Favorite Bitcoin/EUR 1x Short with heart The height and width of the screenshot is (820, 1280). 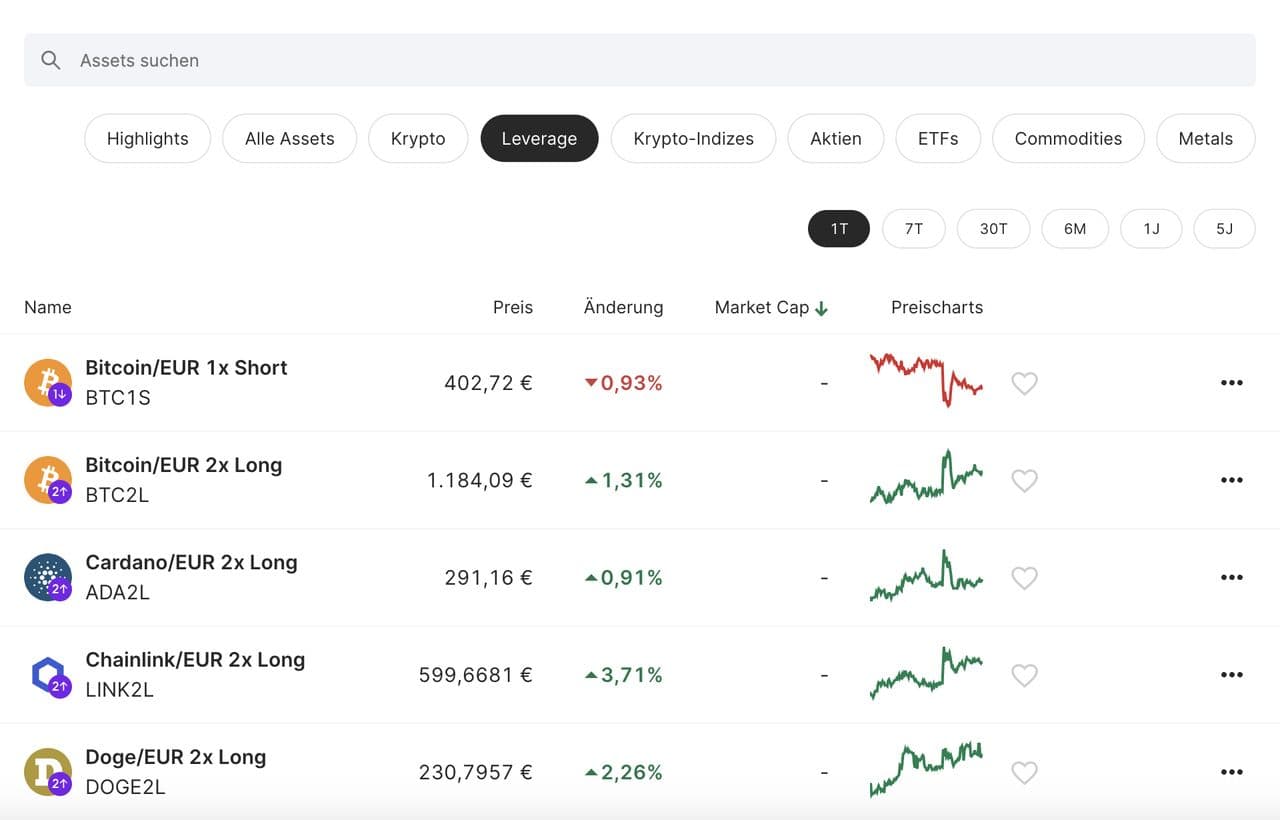pyautogui.click(x=1024, y=383)
